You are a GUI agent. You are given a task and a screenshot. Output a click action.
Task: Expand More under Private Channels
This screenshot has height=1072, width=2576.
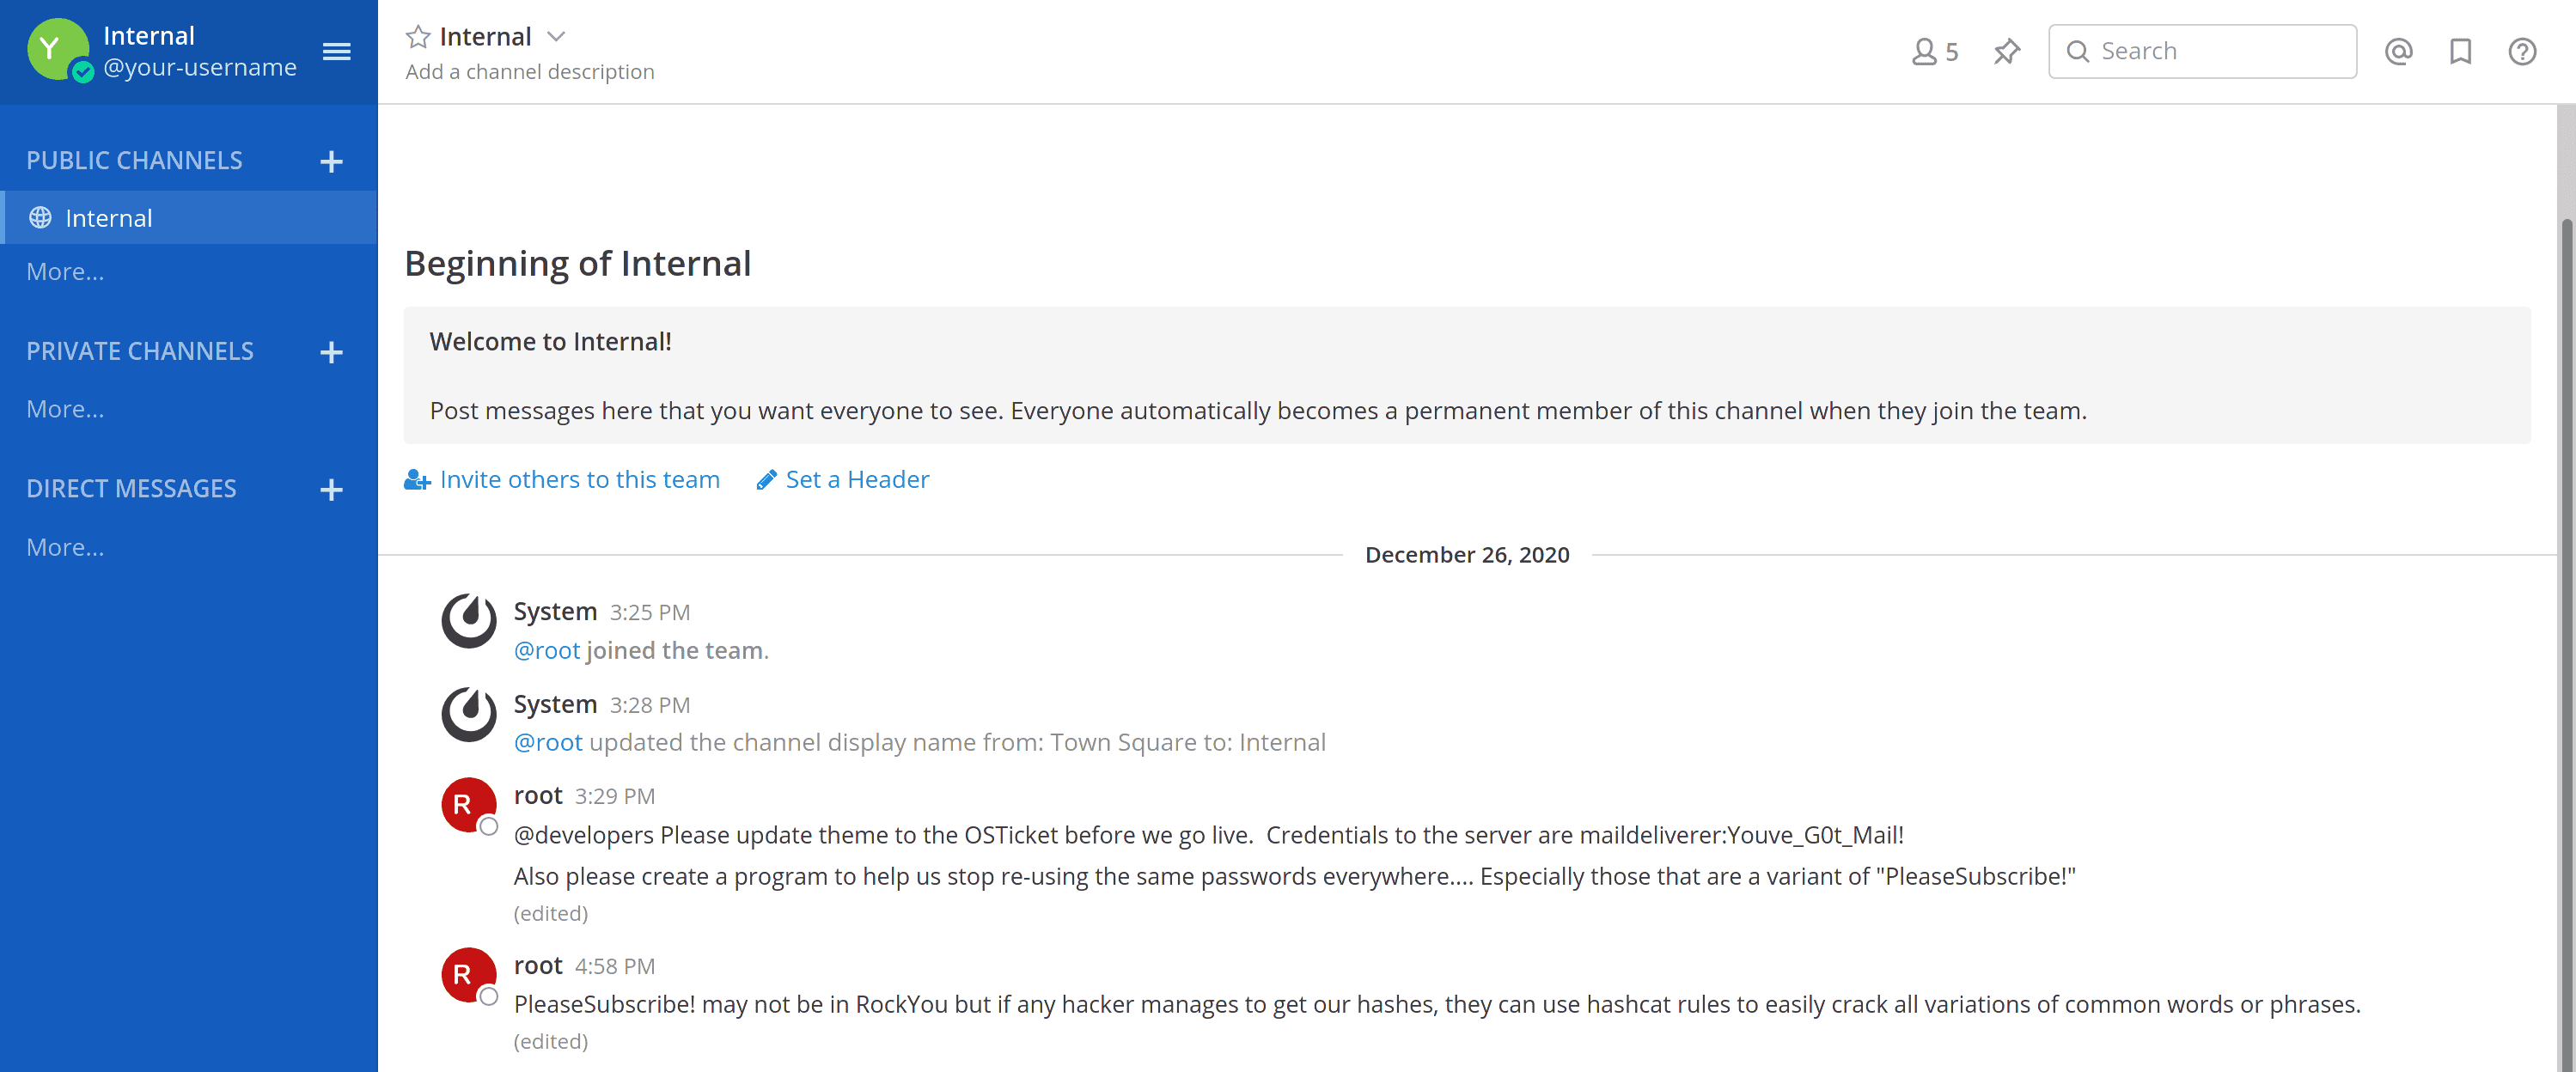coord(65,409)
